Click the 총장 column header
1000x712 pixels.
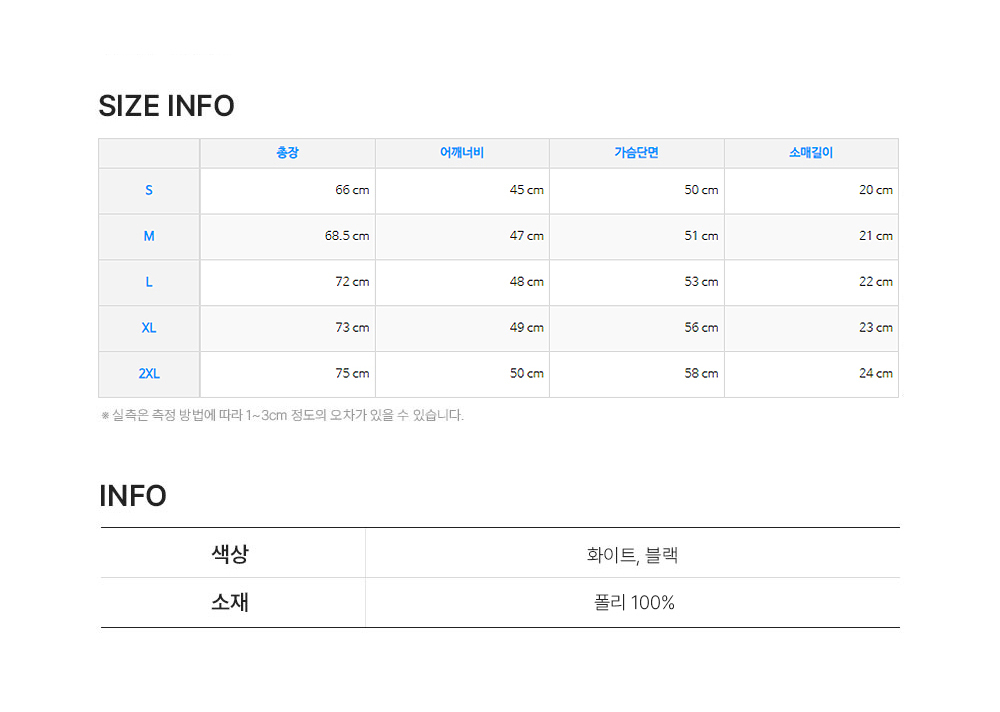287,153
